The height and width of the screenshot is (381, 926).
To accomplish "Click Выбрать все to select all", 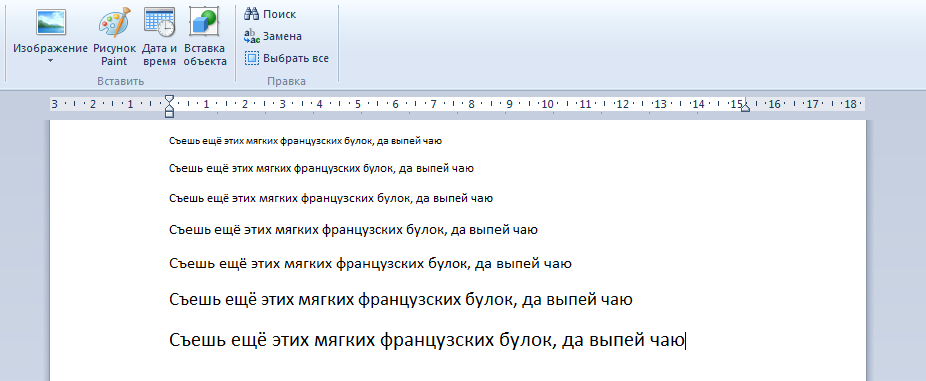I will tap(287, 58).
